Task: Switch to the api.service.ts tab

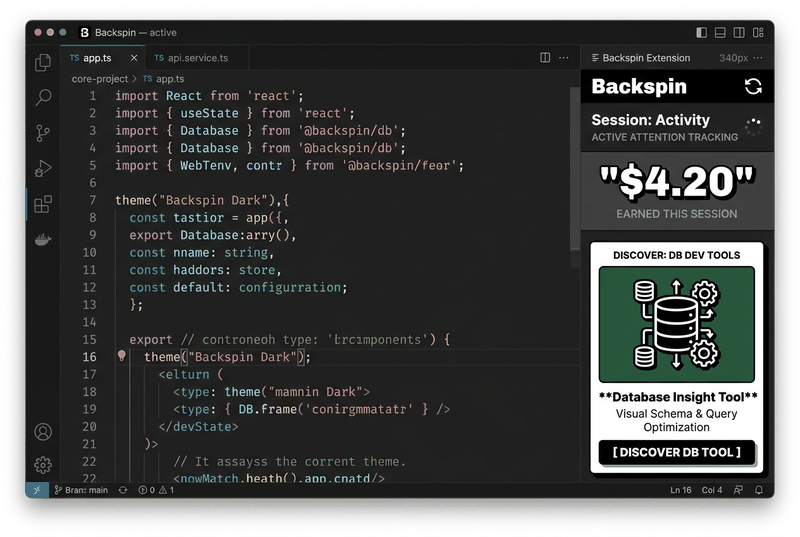Action: [197, 58]
